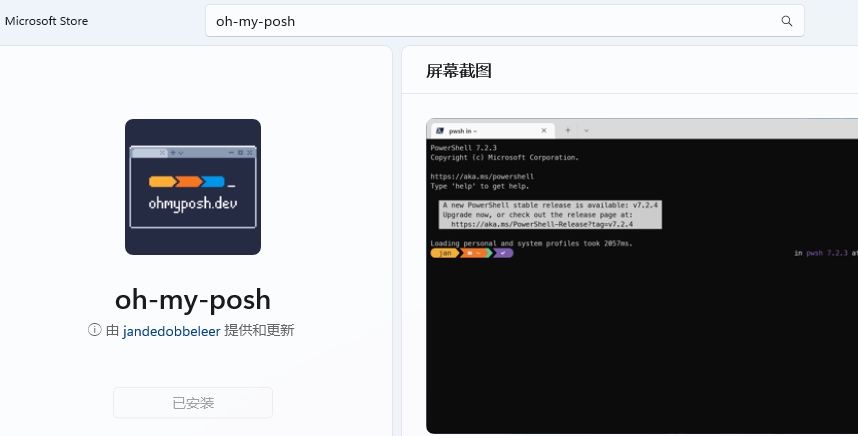
Task: Click the info icon beside the publisher
Action: [x=95, y=330]
